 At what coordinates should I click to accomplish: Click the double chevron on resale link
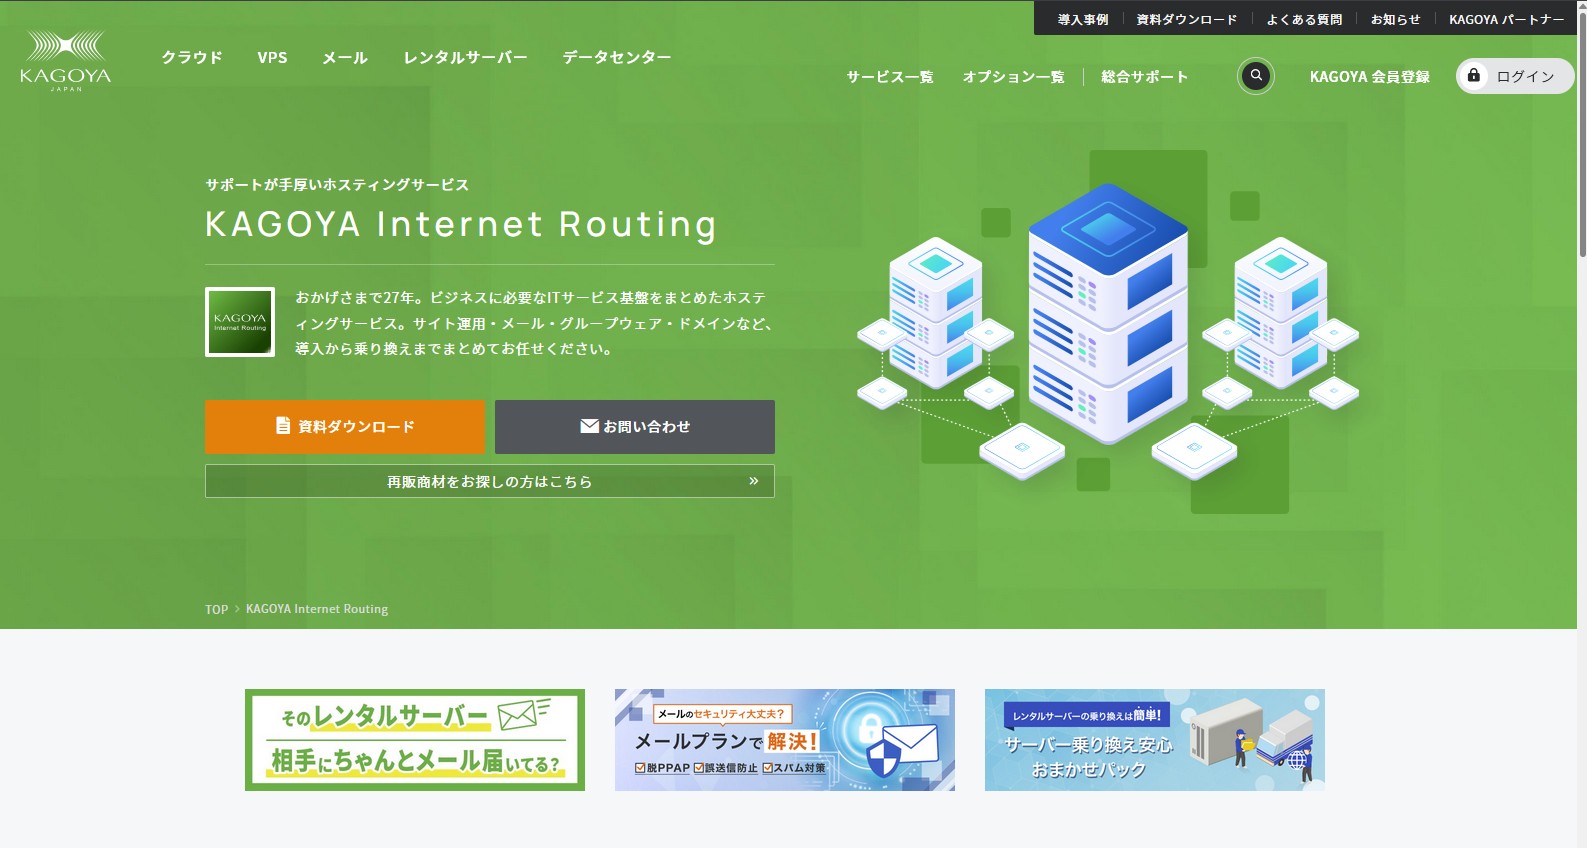pyautogui.click(x=753, y=481)
